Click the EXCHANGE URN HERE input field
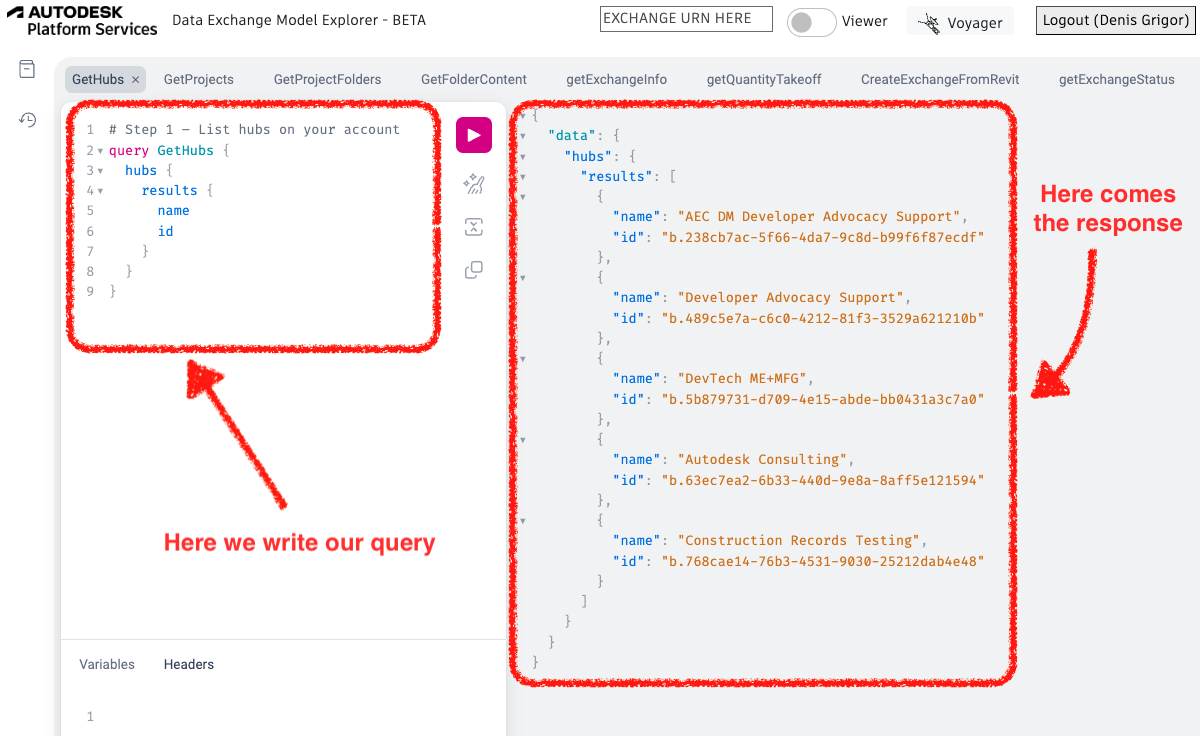This screenshot has width=1200, height=736. point(686,19)
